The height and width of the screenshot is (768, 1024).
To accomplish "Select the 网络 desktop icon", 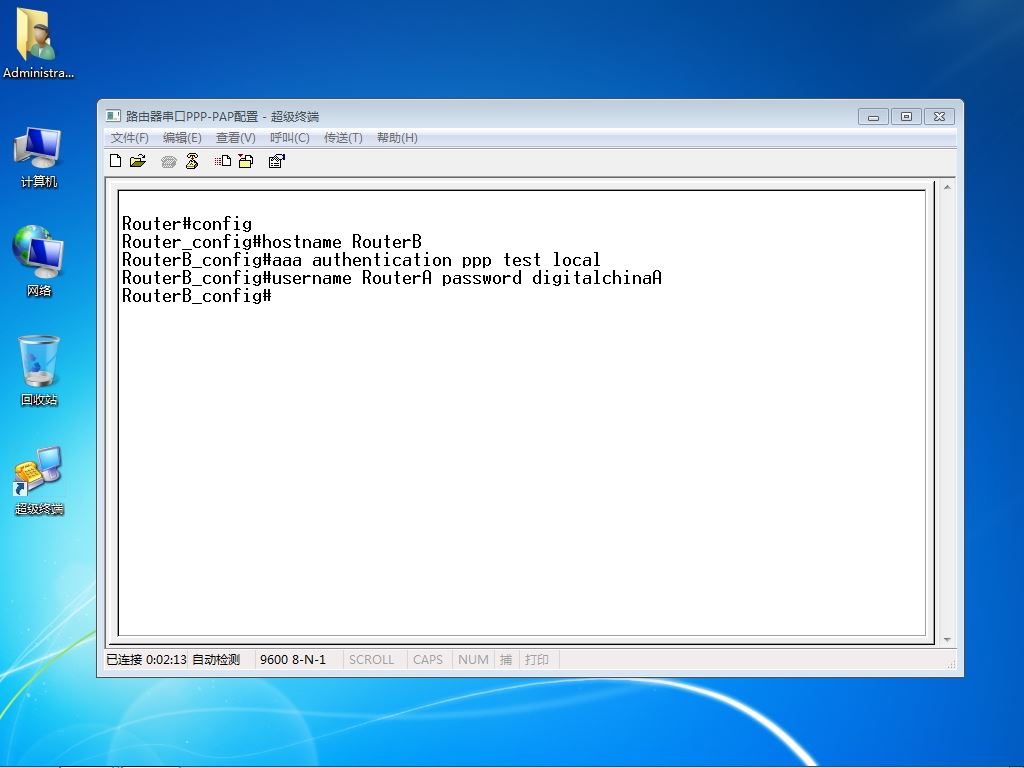I will tap(38, 261).
